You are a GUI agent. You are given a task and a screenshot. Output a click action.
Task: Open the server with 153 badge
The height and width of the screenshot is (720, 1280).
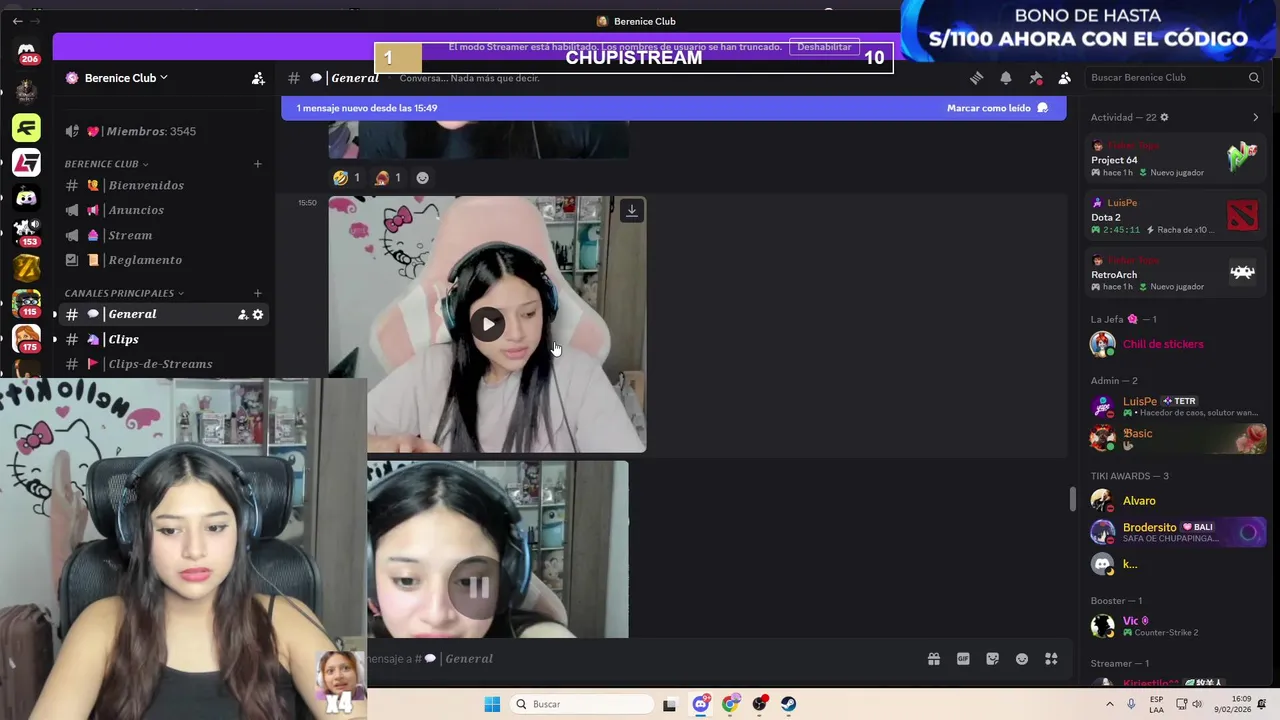27,232
